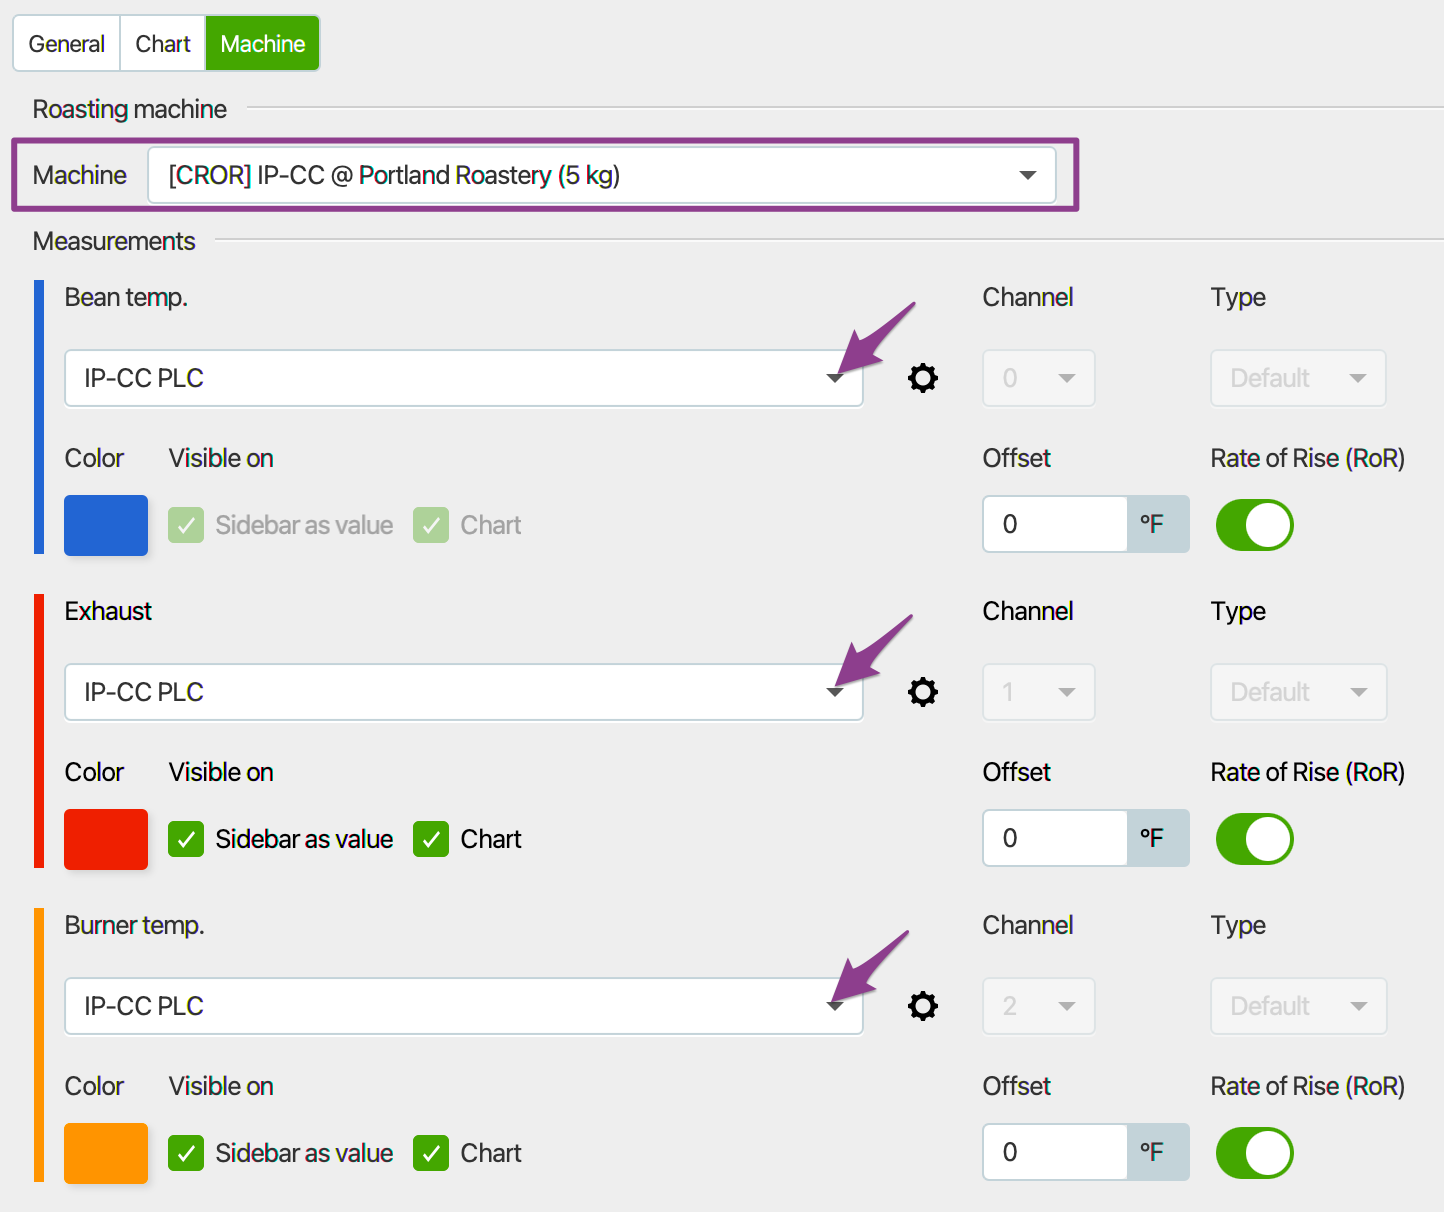Open Bean temp. Channel 0 dropdown

[x=1039, y=378]
